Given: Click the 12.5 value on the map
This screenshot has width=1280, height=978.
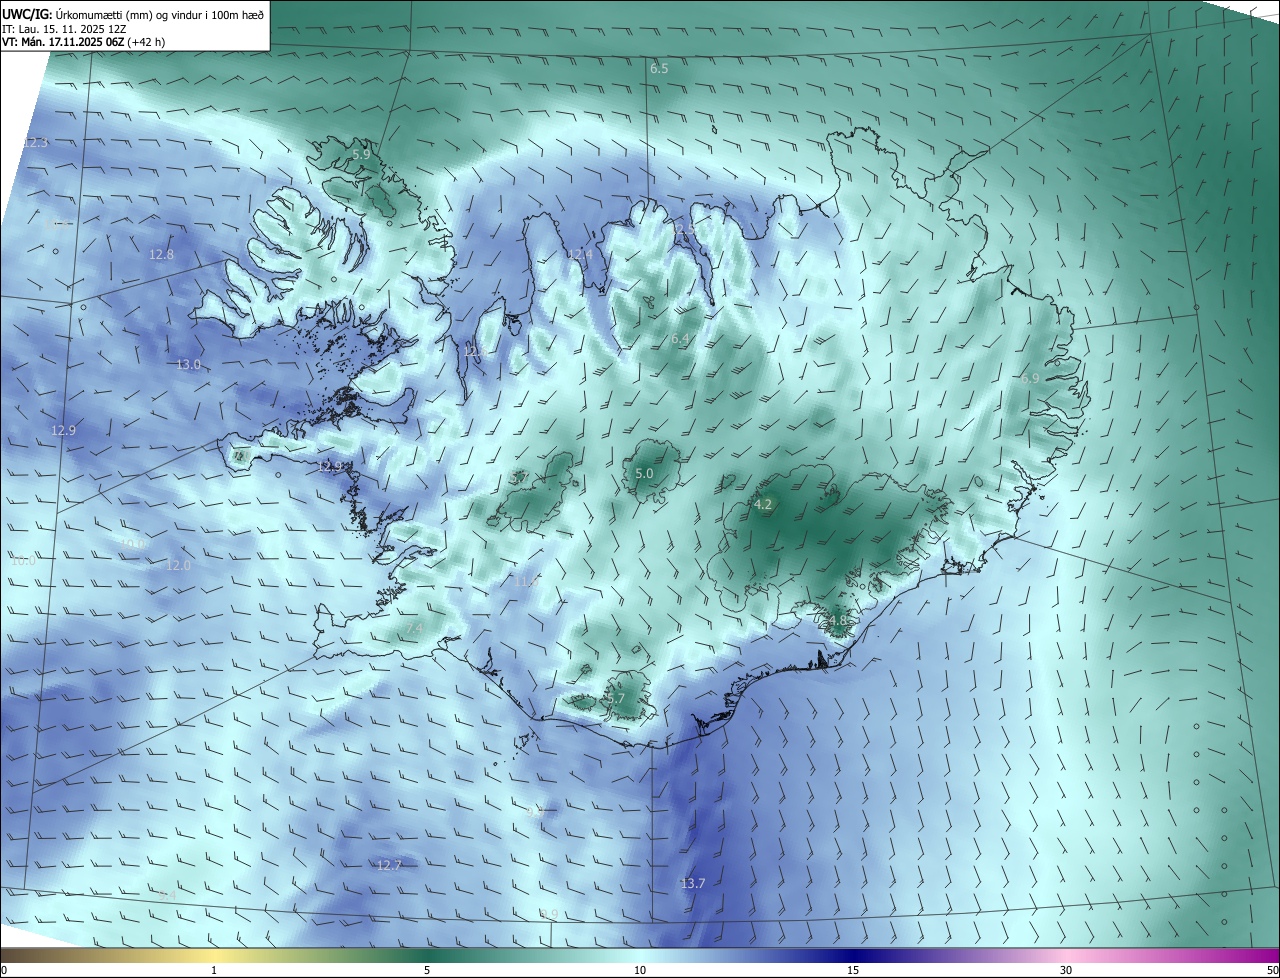Looking at the screenshot, I should pos(683,230).
